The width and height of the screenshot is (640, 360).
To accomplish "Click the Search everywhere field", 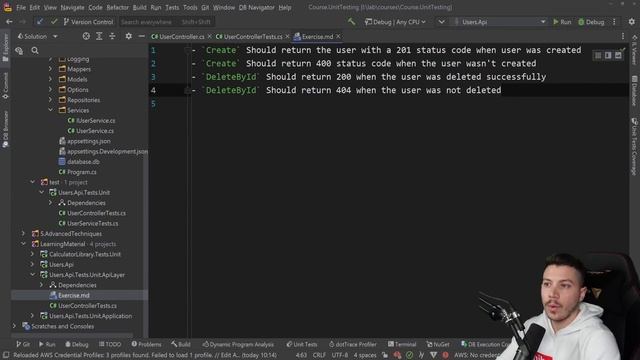I will coord(167,22).
